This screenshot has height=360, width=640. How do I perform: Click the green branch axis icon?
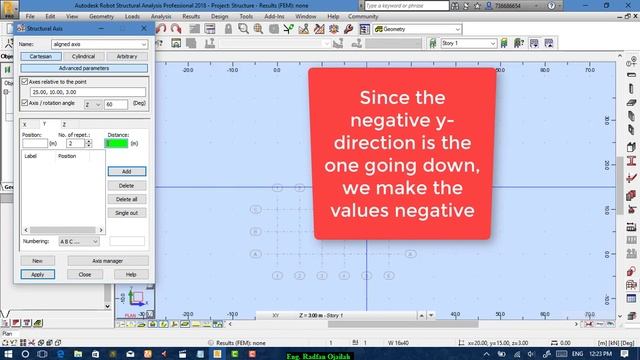289,29
